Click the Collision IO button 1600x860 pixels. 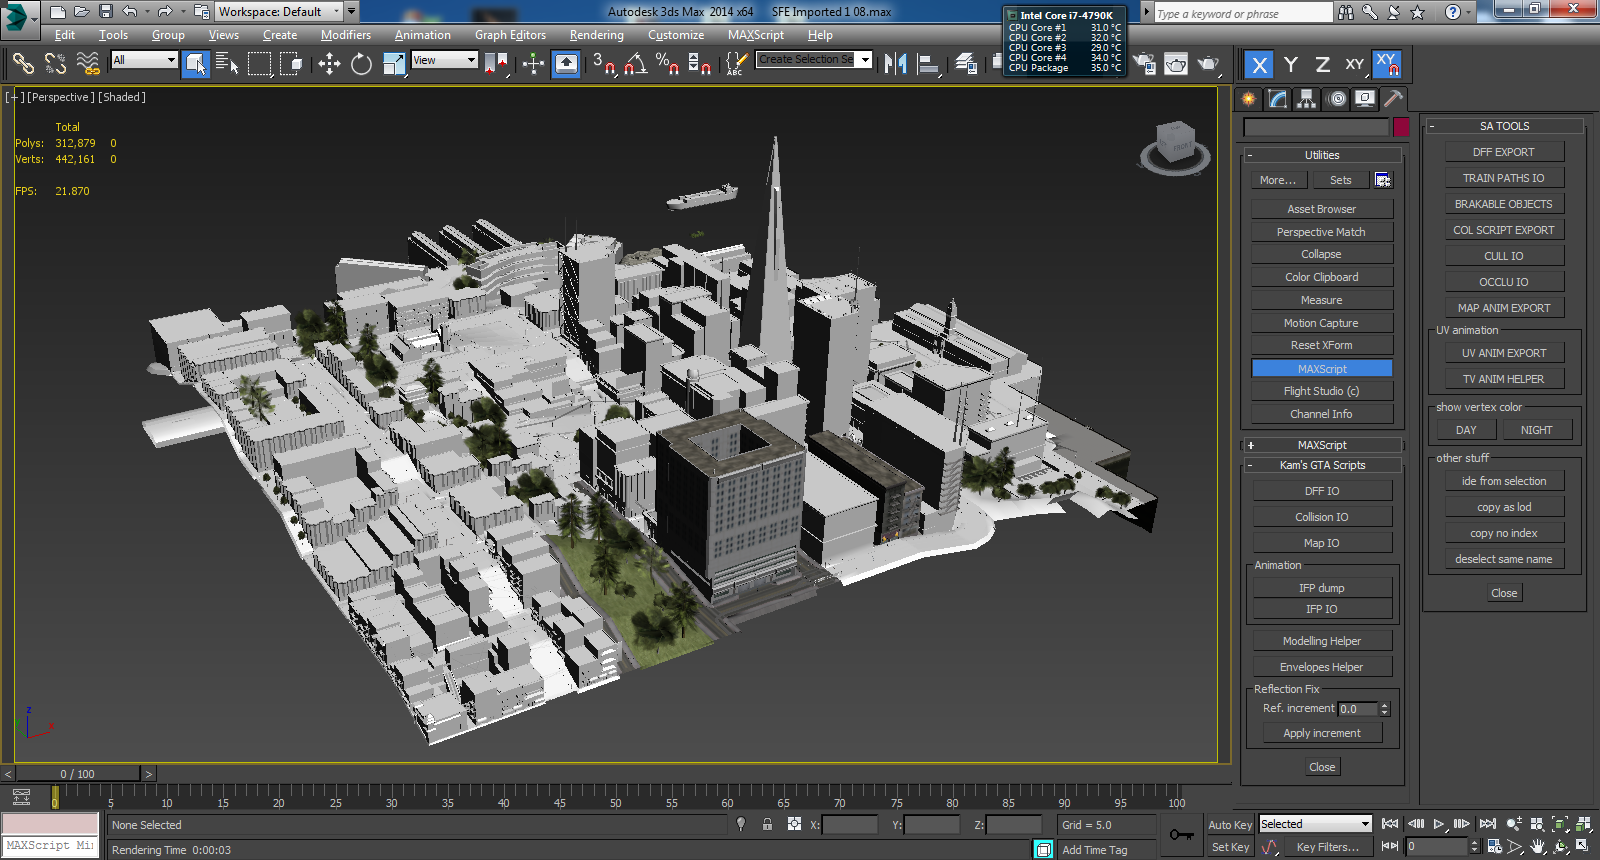click(x=1321, y=517)
